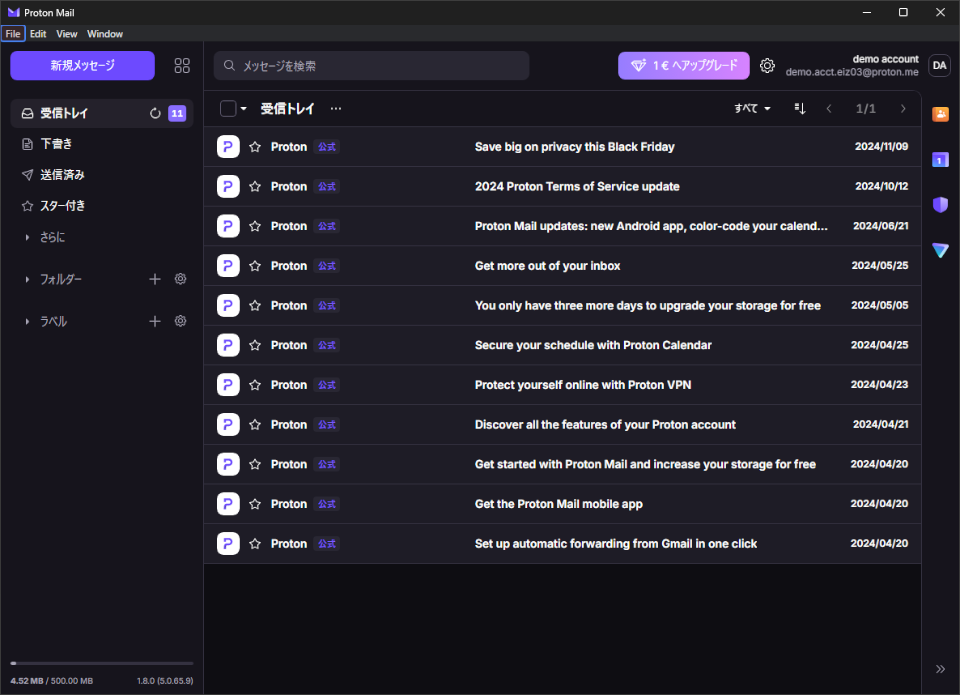Open the すべて filter dropdown
Viewport: 960px width, 695px height.
752,108
